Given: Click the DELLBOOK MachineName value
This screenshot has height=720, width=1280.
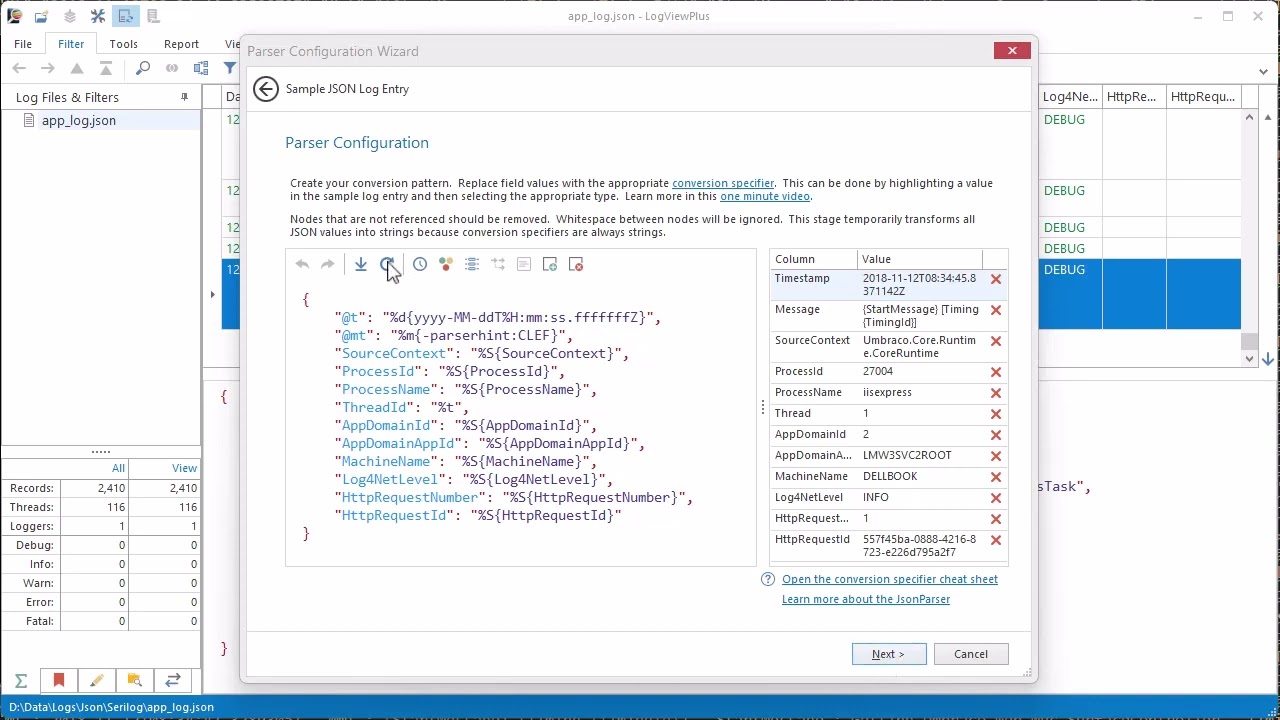Looking at the screenshot, I should click(890, 476).
